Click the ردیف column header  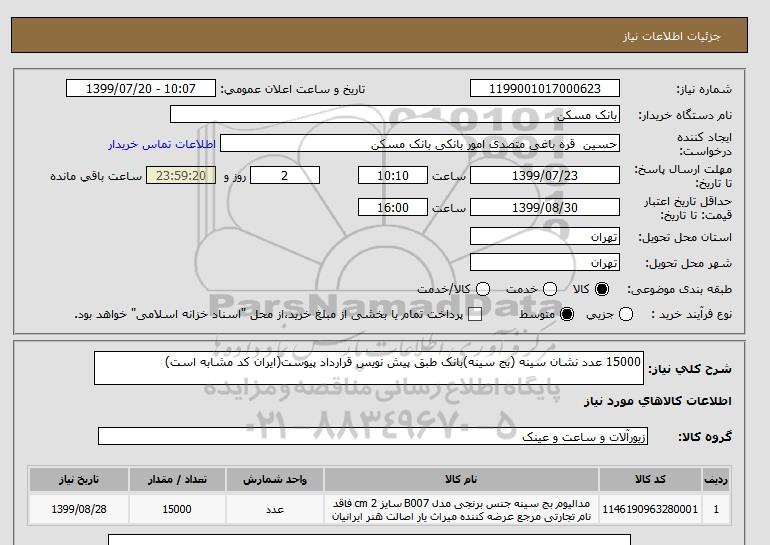pos(716,480)
